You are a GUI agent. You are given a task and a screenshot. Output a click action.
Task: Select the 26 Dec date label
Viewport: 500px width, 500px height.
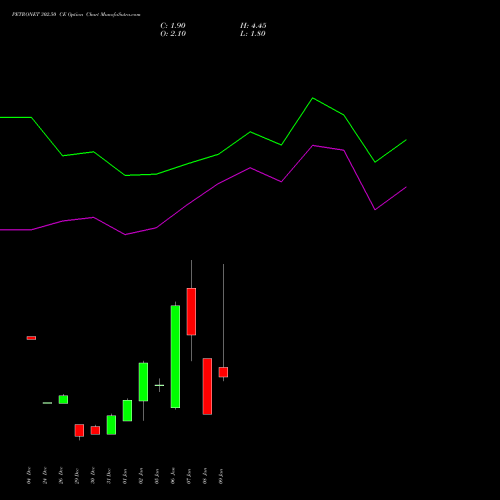click(61, 476)
